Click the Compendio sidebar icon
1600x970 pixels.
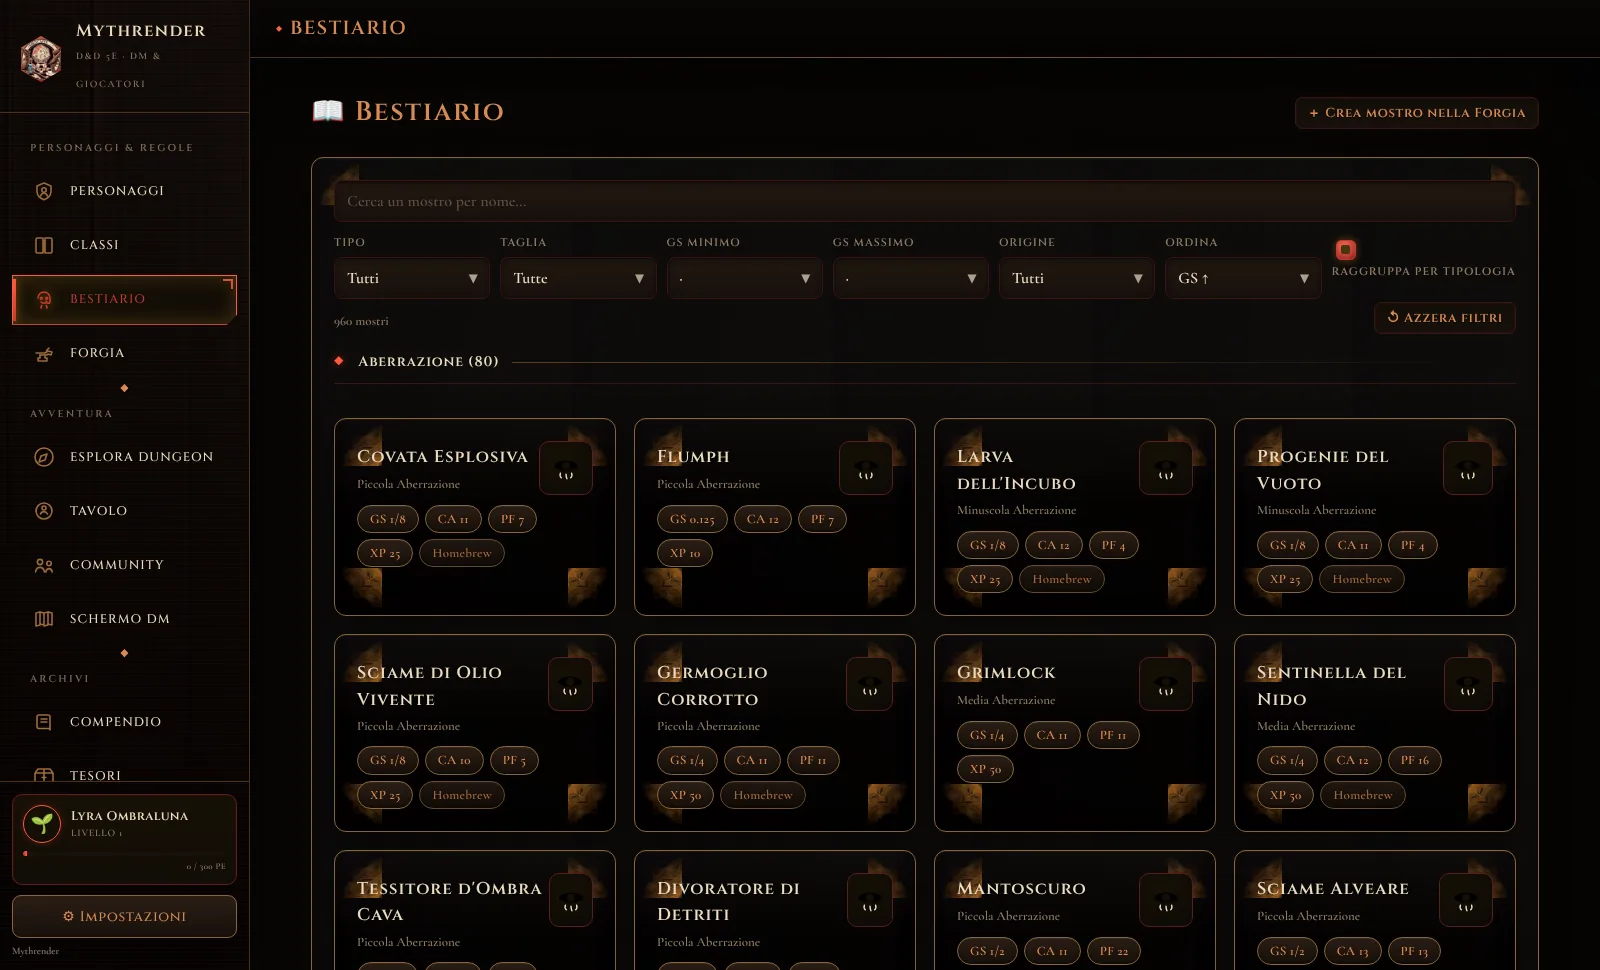44,722
